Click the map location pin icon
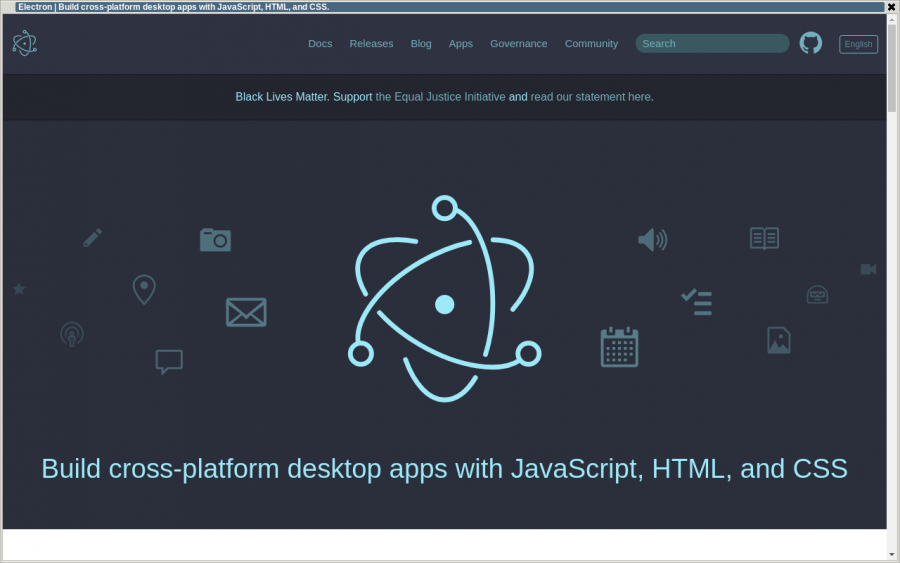The image size is (900, 563). (144, 290)
